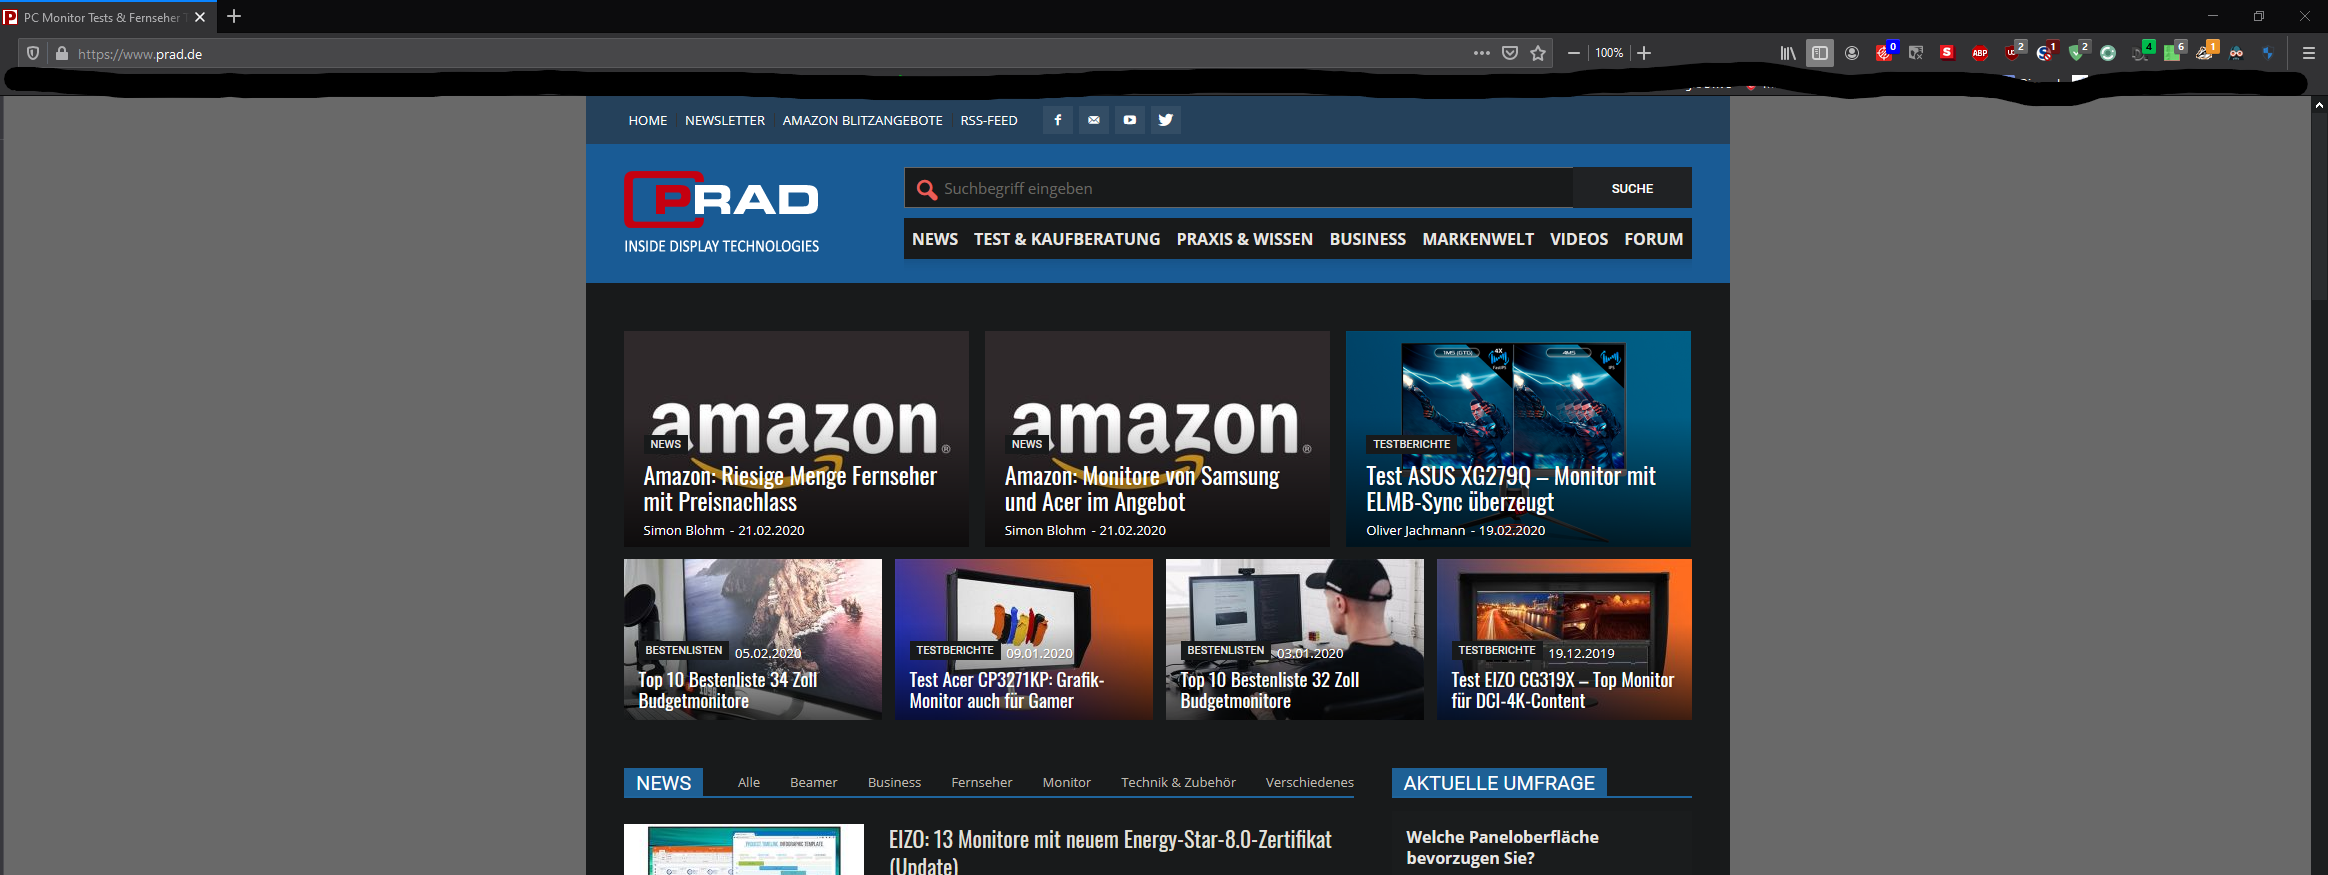Toggle the Firefox sidebar icon
Viewport: 2328px width, 875px height.
click(1820, 53)
